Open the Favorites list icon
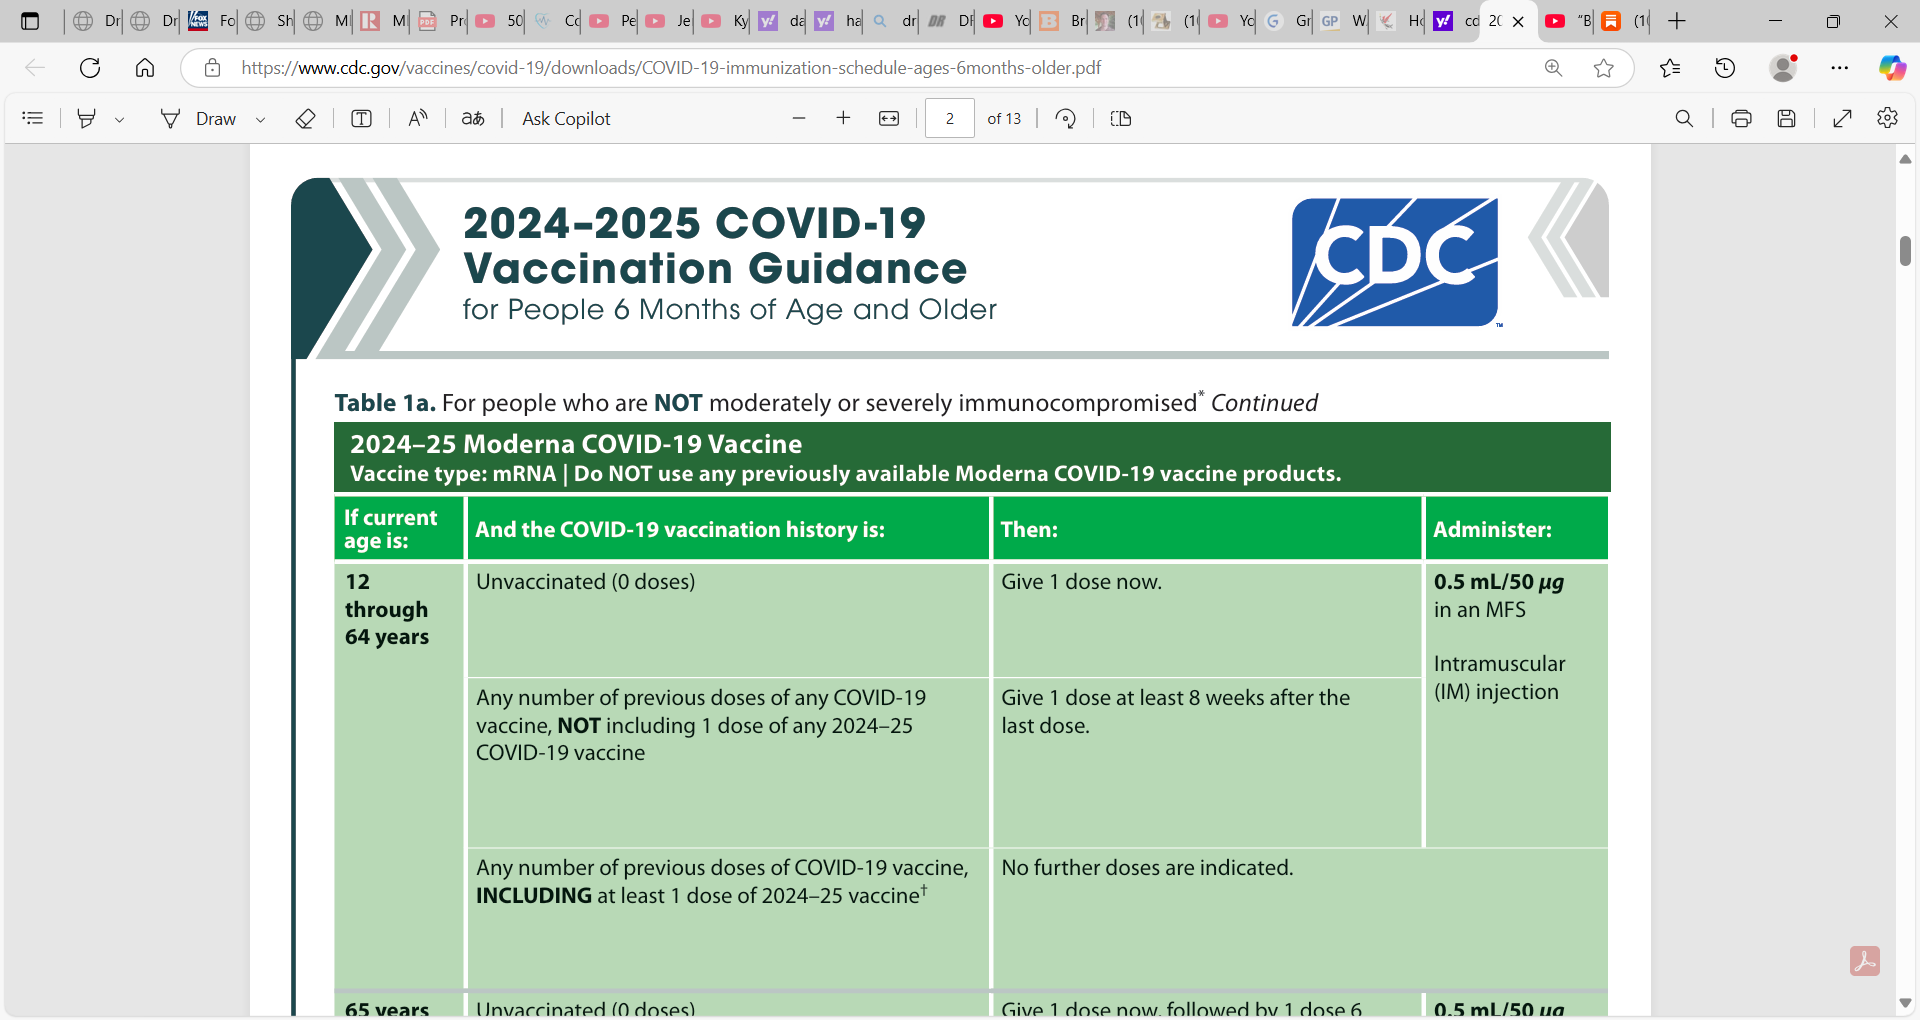This screenshot has height=1020, width=1920. click(1670, 68)
